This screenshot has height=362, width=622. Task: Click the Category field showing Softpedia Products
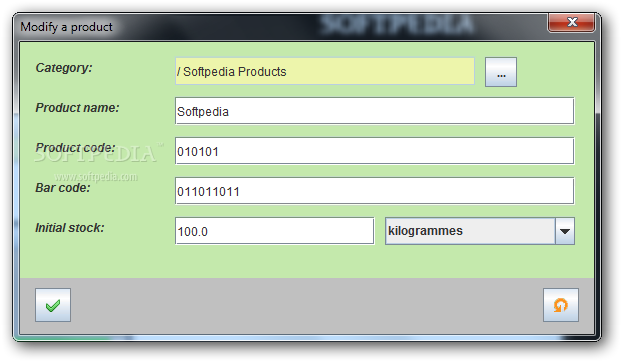click(325, 71)
